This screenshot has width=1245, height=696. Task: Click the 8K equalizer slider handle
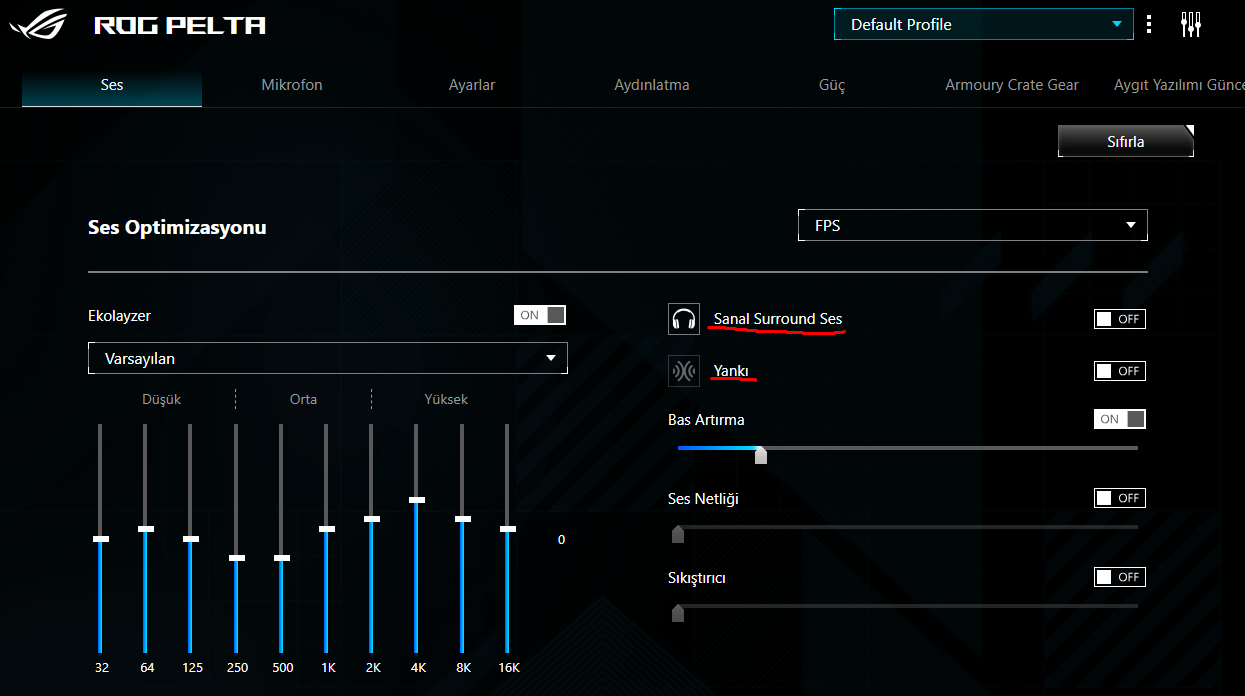tap(462, 519)
